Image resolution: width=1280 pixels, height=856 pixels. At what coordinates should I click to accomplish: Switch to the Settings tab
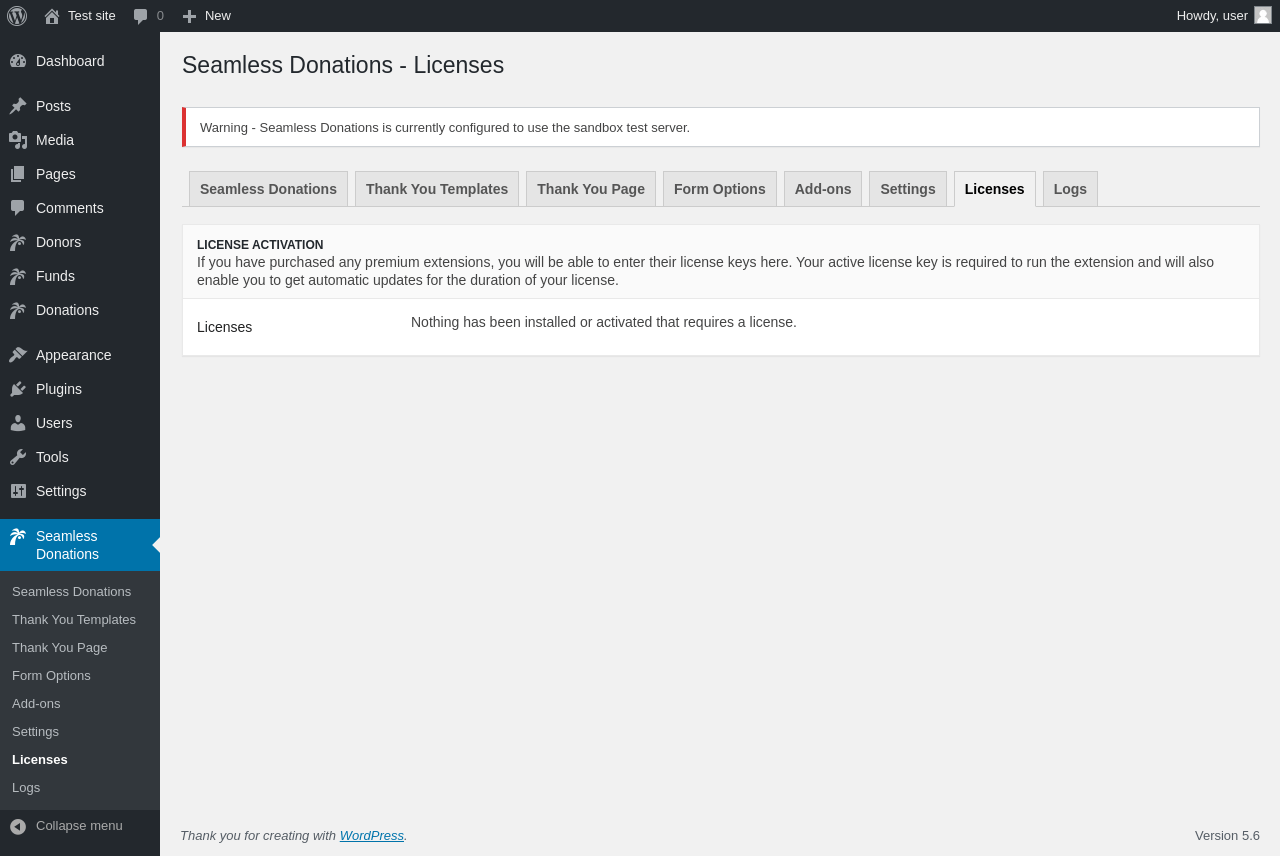(908, 189)
